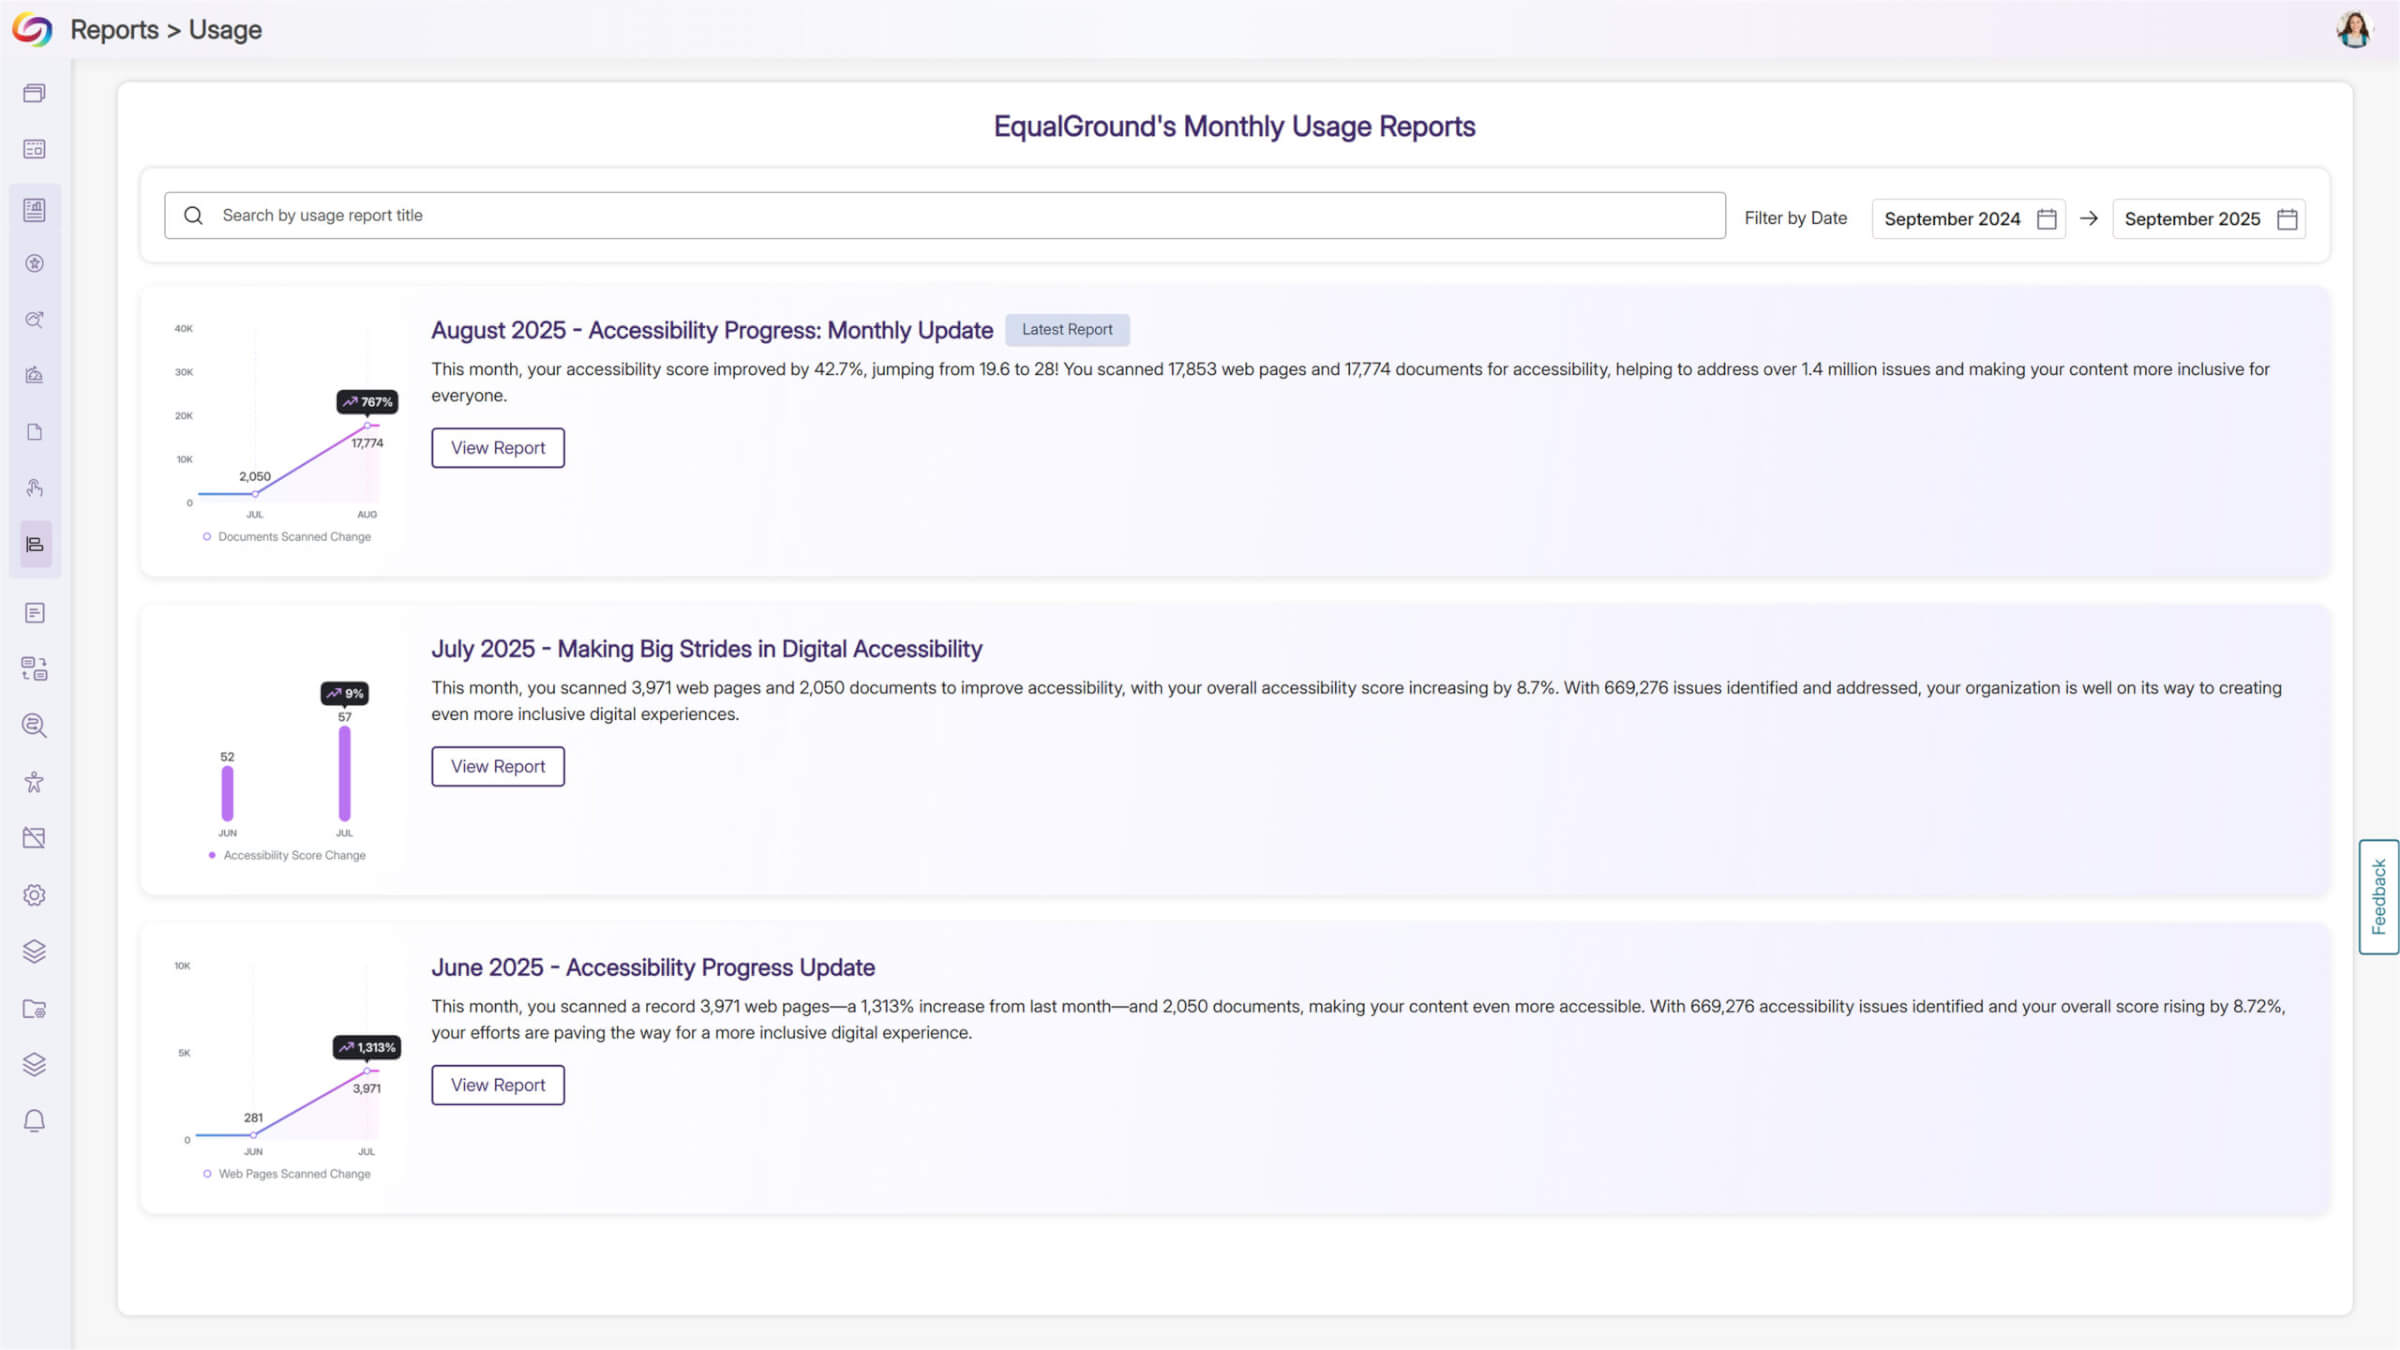View Report for August 2025

(x=498, y=448)
